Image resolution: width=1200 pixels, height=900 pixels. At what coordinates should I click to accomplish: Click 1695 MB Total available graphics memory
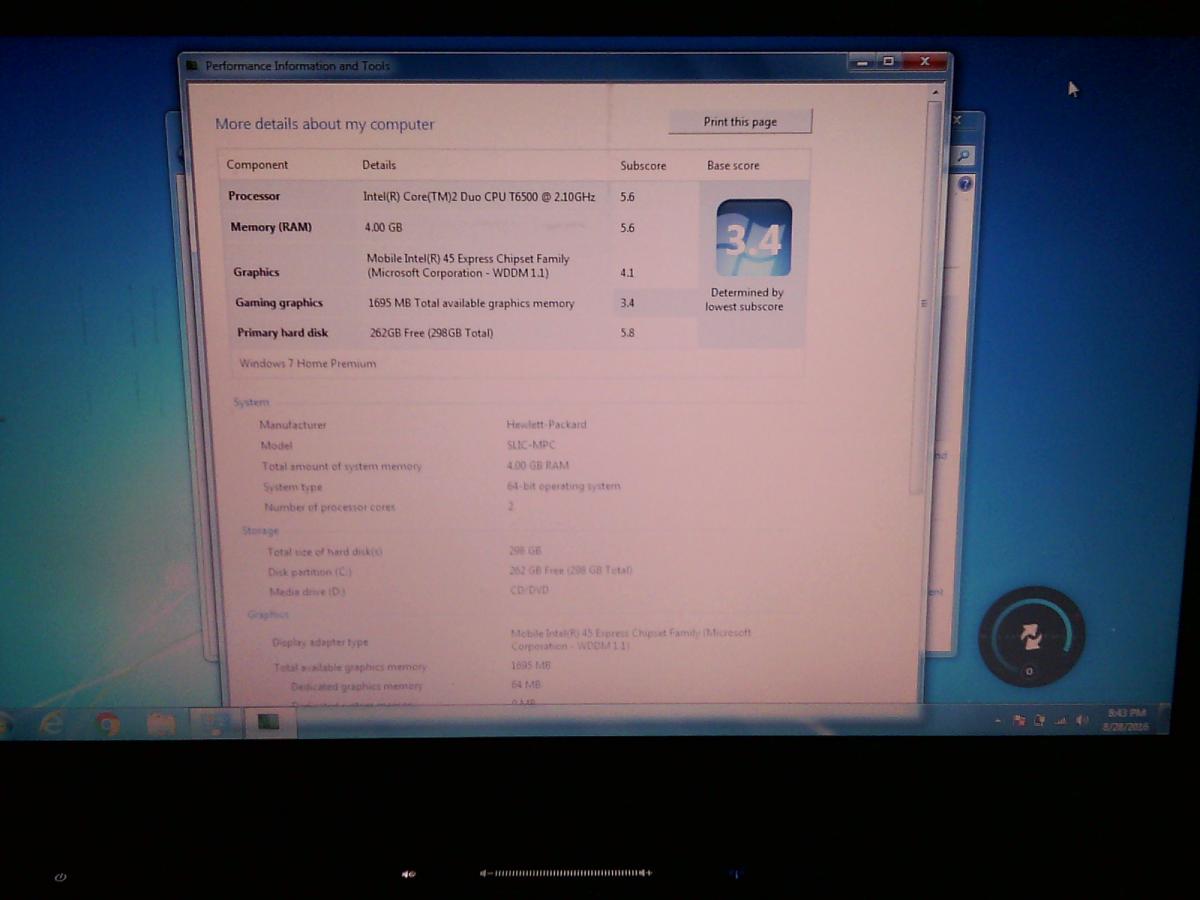click(471, 303)
